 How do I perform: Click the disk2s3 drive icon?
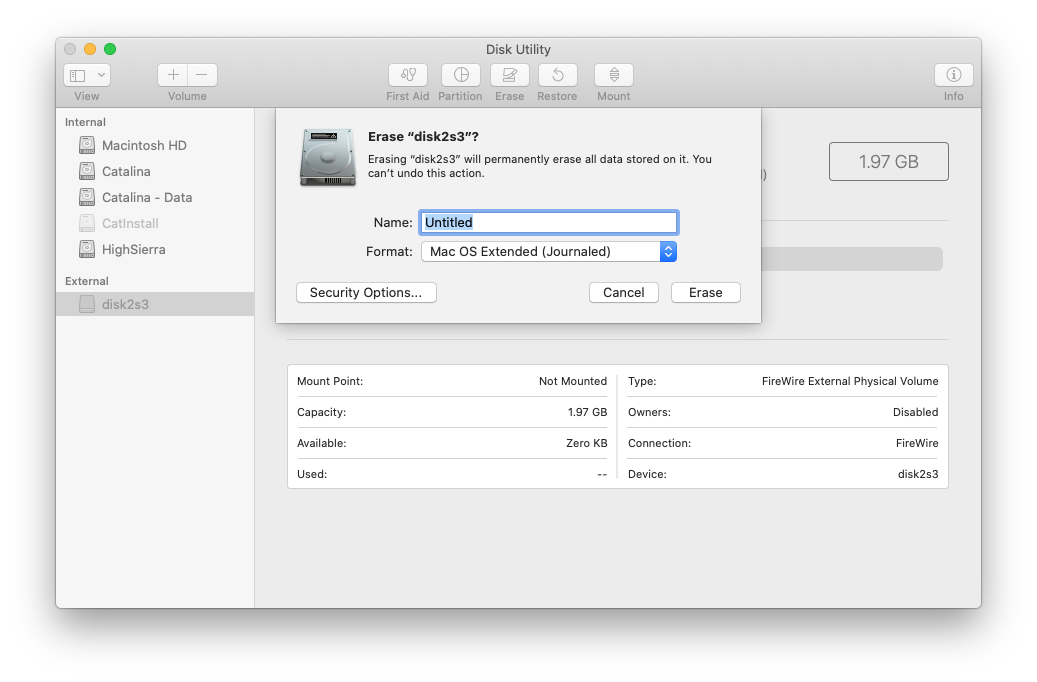tap(87, 304)
